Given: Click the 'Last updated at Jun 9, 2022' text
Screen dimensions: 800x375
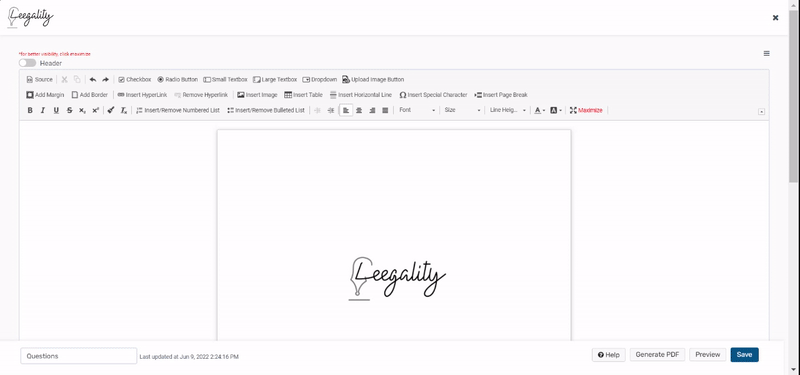Looking at the screenshot, I should pos(189,357).
